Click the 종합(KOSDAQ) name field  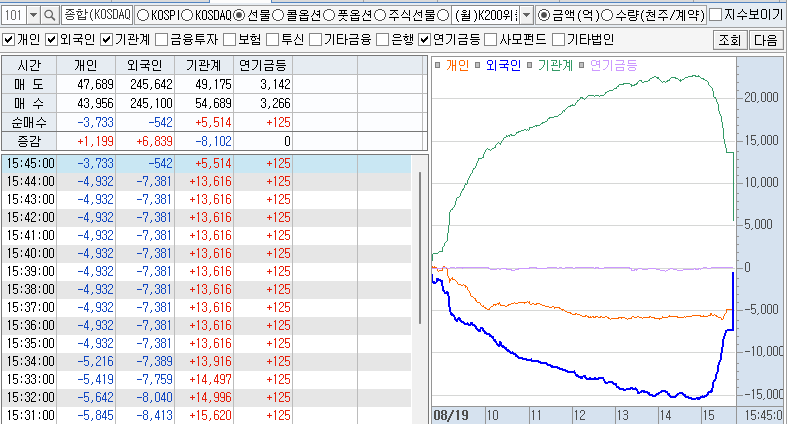tap(97, 16)
